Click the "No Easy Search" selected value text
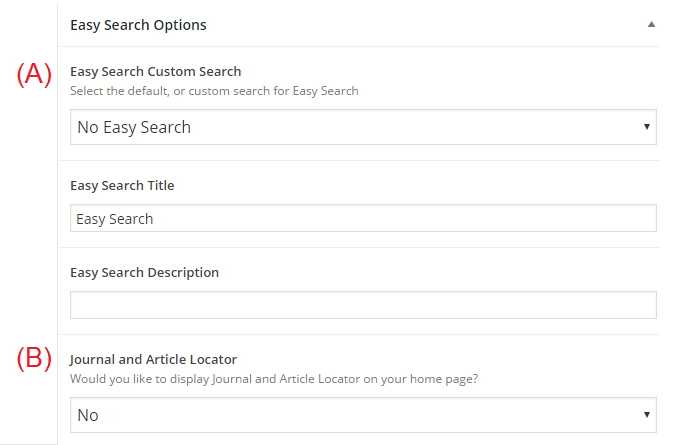The height and width of the screenshot is (445, 673). [x=134, y=127]
